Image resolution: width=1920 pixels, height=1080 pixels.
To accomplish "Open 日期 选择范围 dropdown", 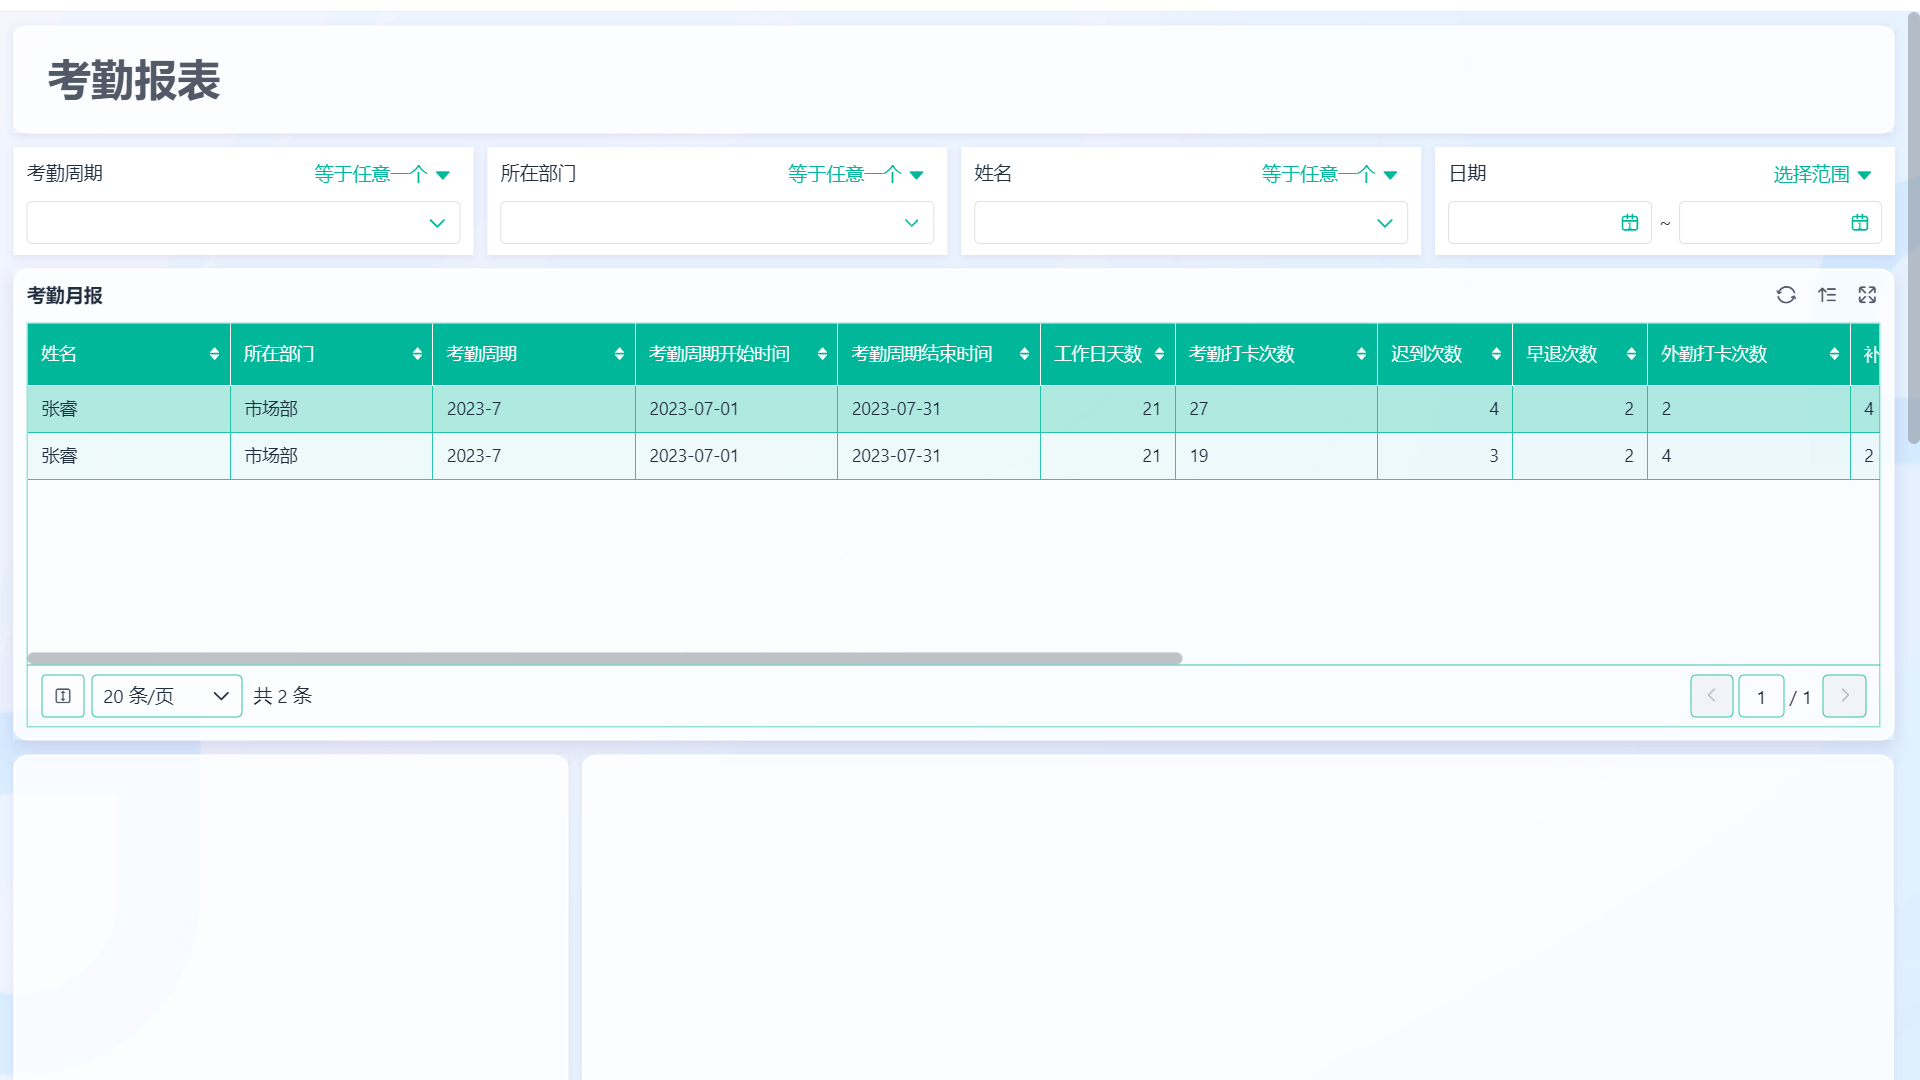I will pos(1822,174).
